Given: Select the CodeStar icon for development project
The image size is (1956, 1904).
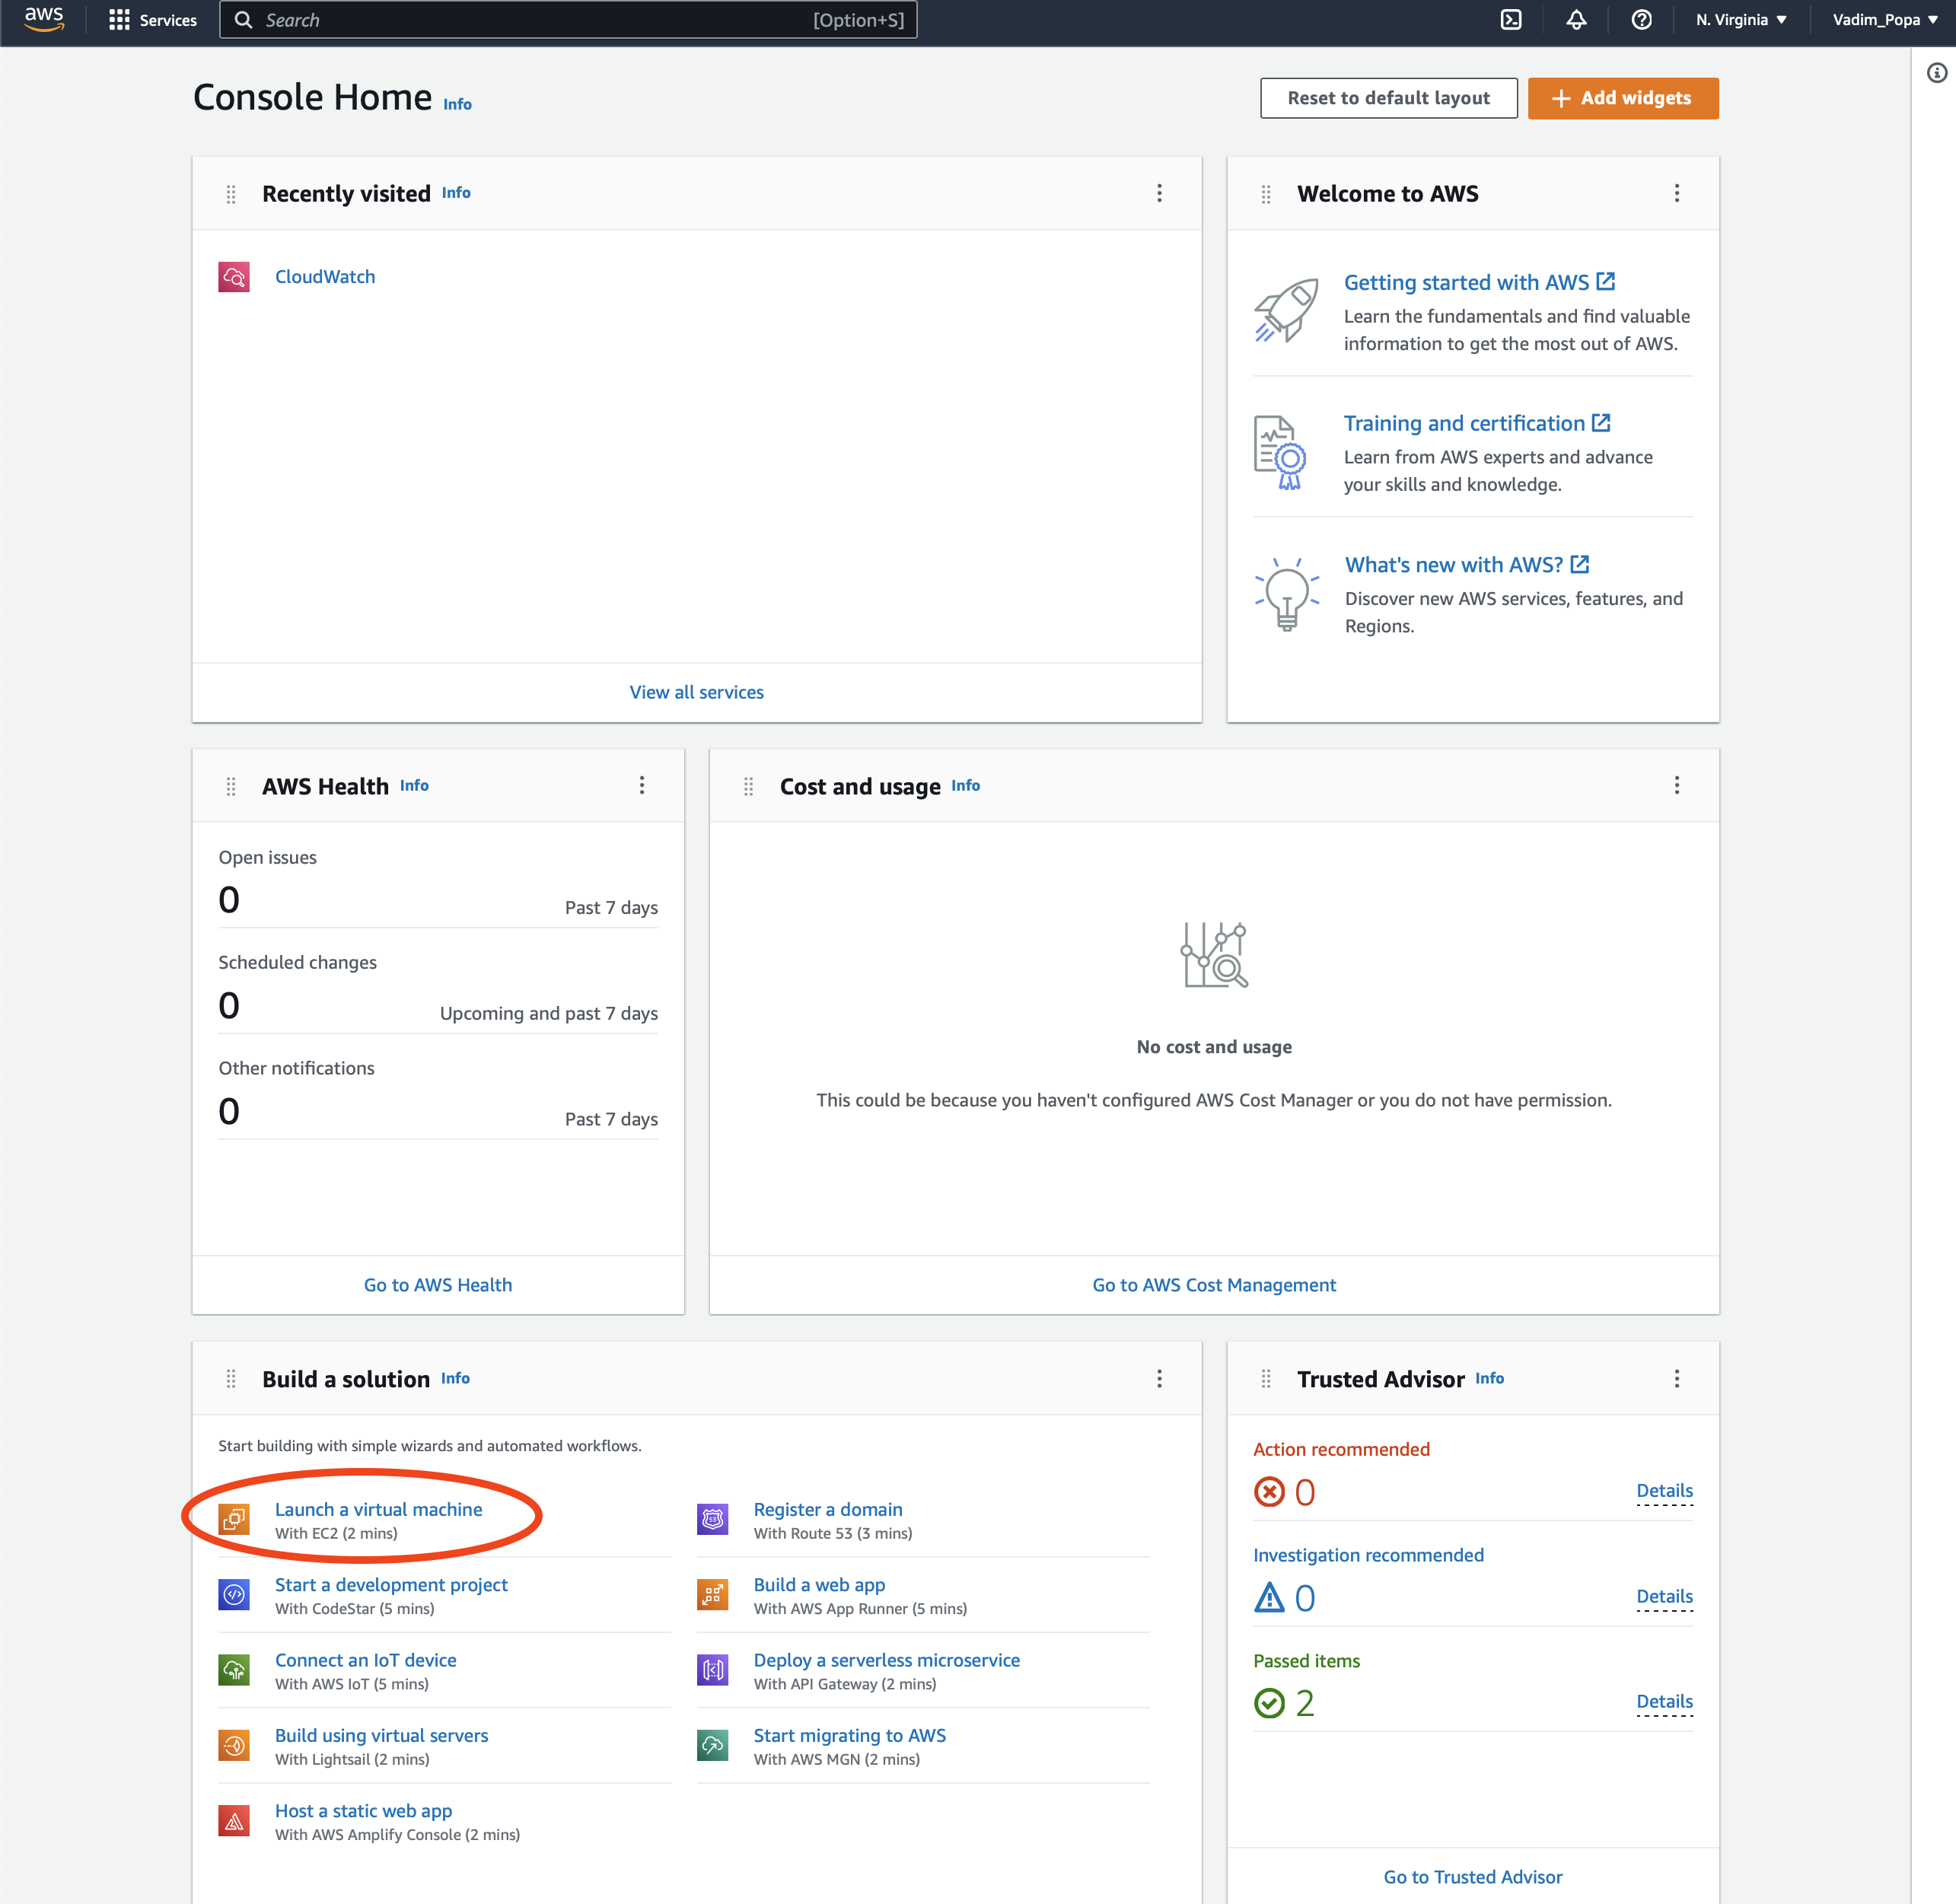Looking at the screenshot, I should (234, 1594).
